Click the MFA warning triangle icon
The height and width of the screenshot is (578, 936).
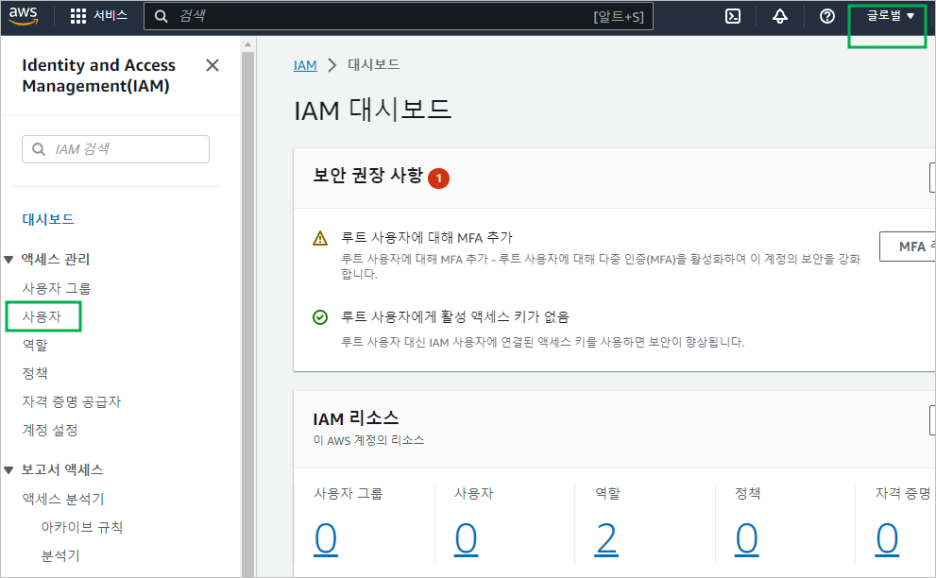pyautogui.click(x=320, y=238)
